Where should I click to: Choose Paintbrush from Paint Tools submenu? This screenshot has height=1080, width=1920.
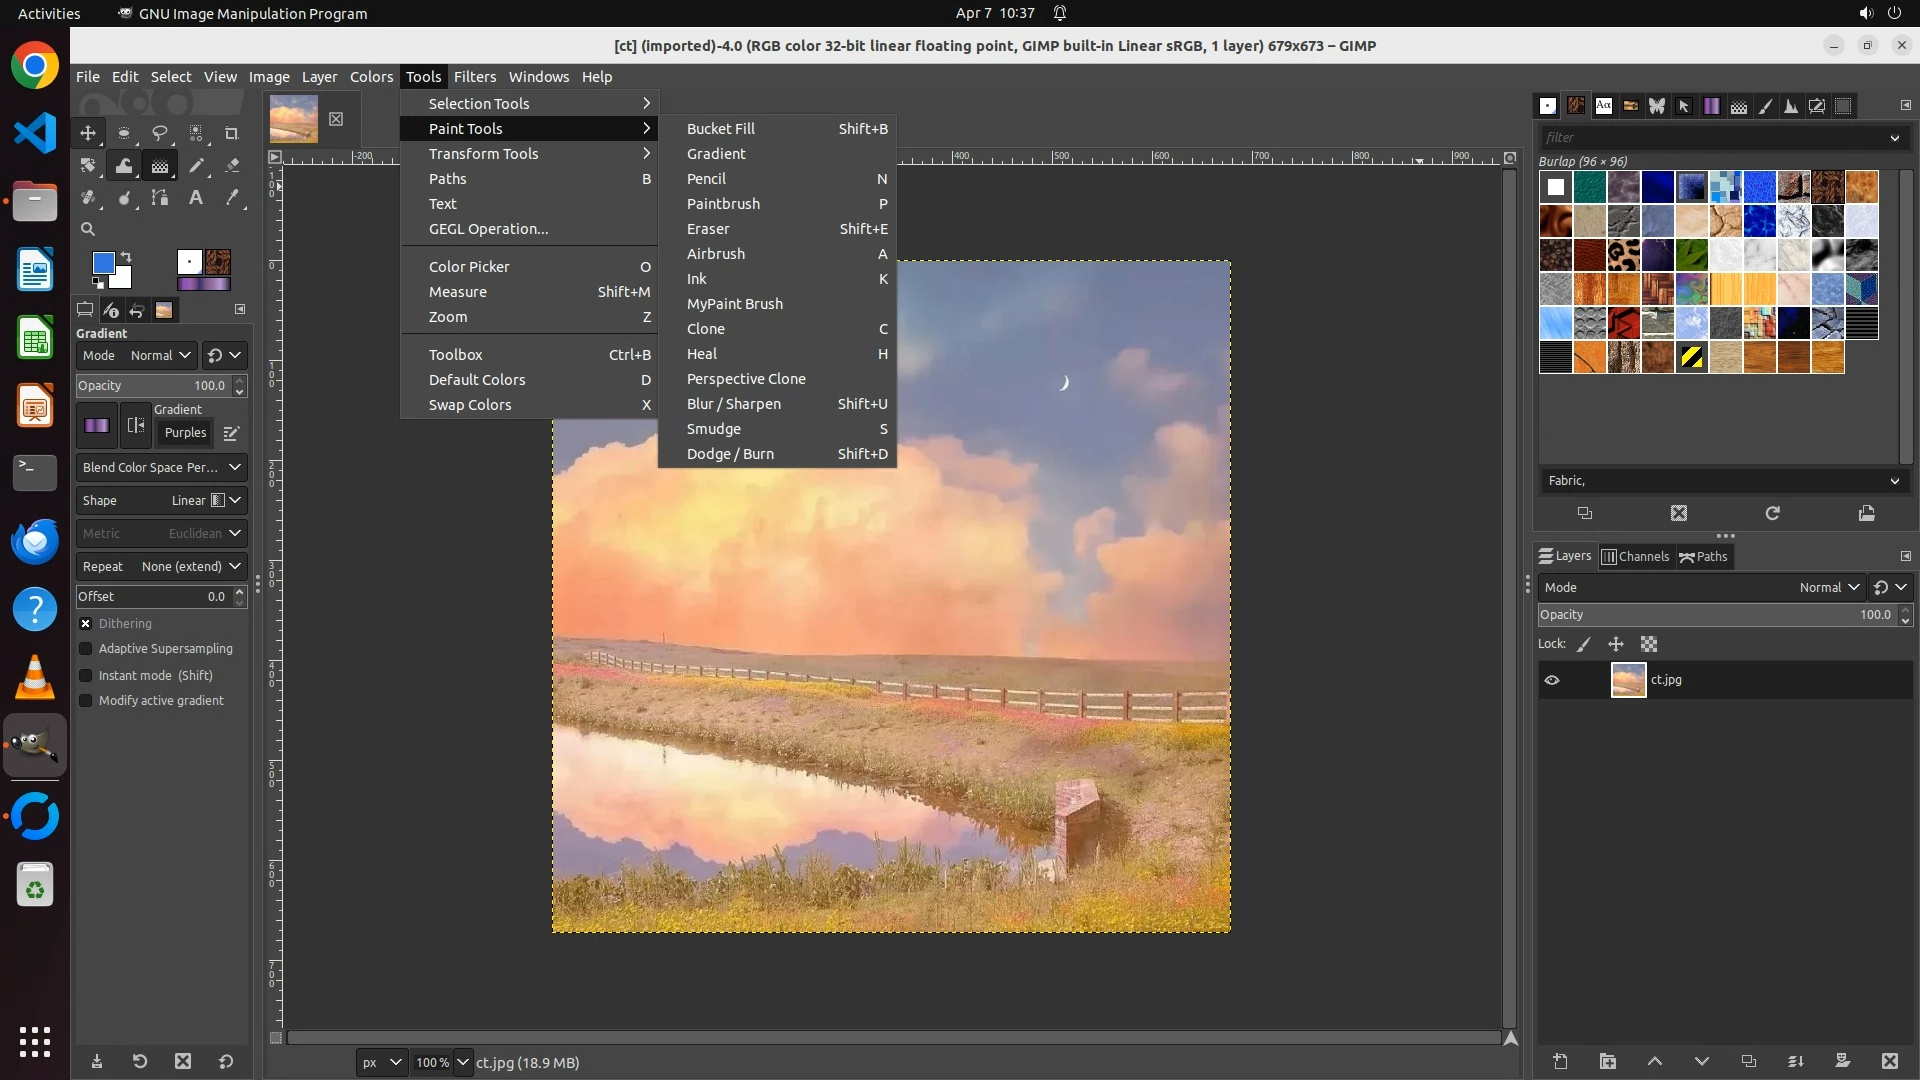[723, 204]
